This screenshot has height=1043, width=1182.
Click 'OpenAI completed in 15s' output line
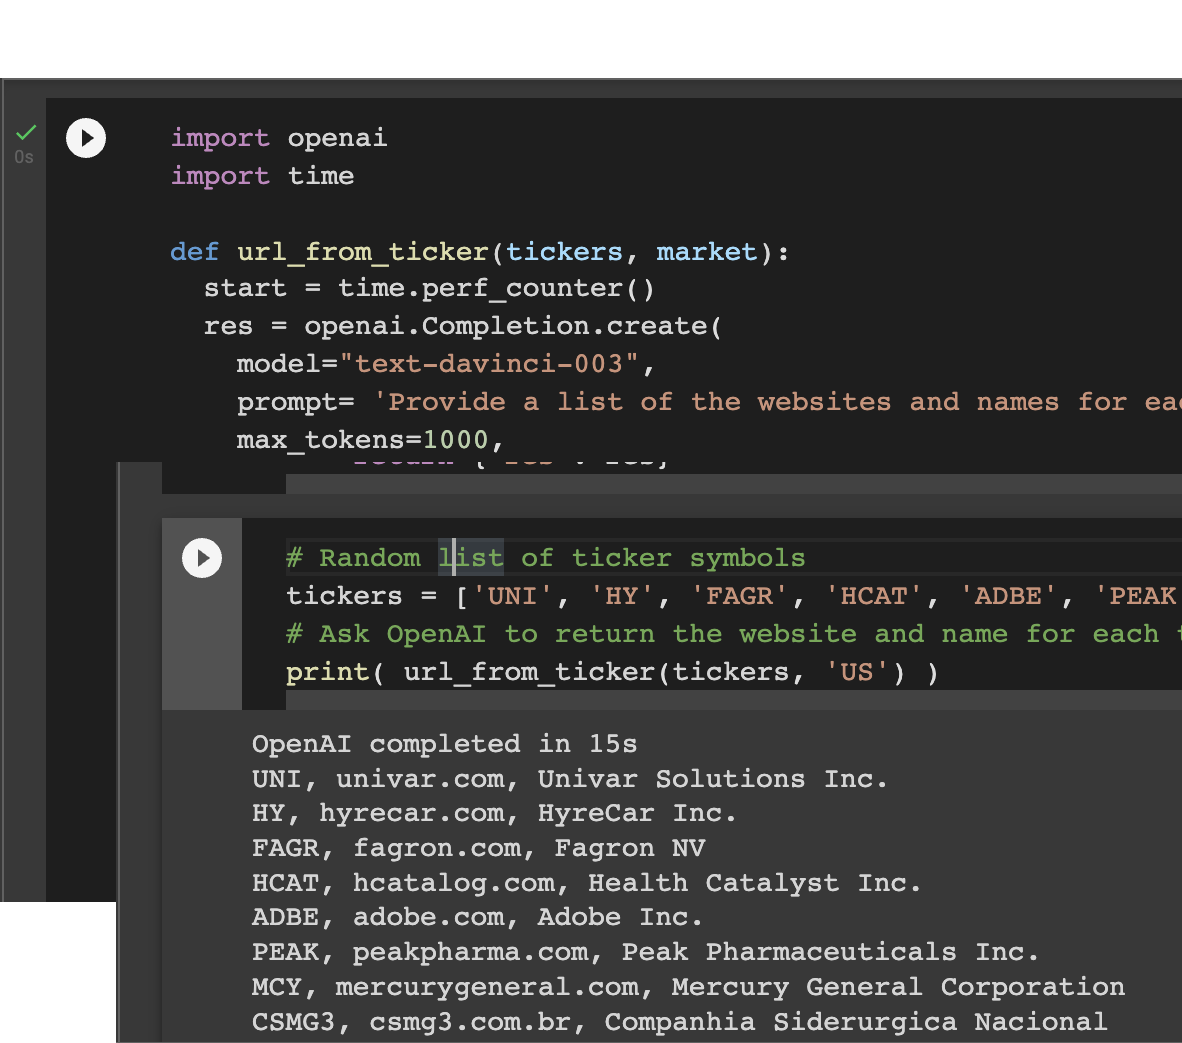pos(444,744)
